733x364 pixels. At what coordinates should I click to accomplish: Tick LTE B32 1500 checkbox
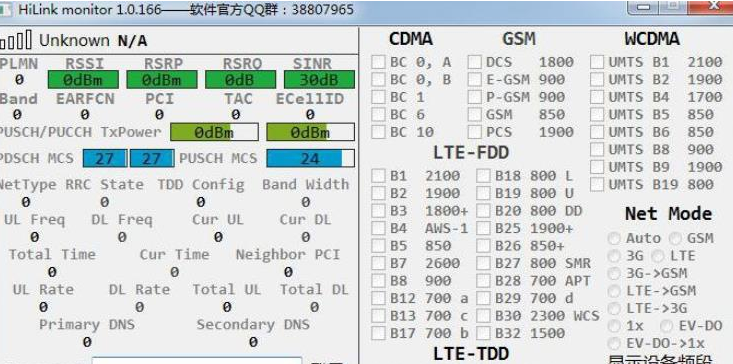[x=483, y=333]
